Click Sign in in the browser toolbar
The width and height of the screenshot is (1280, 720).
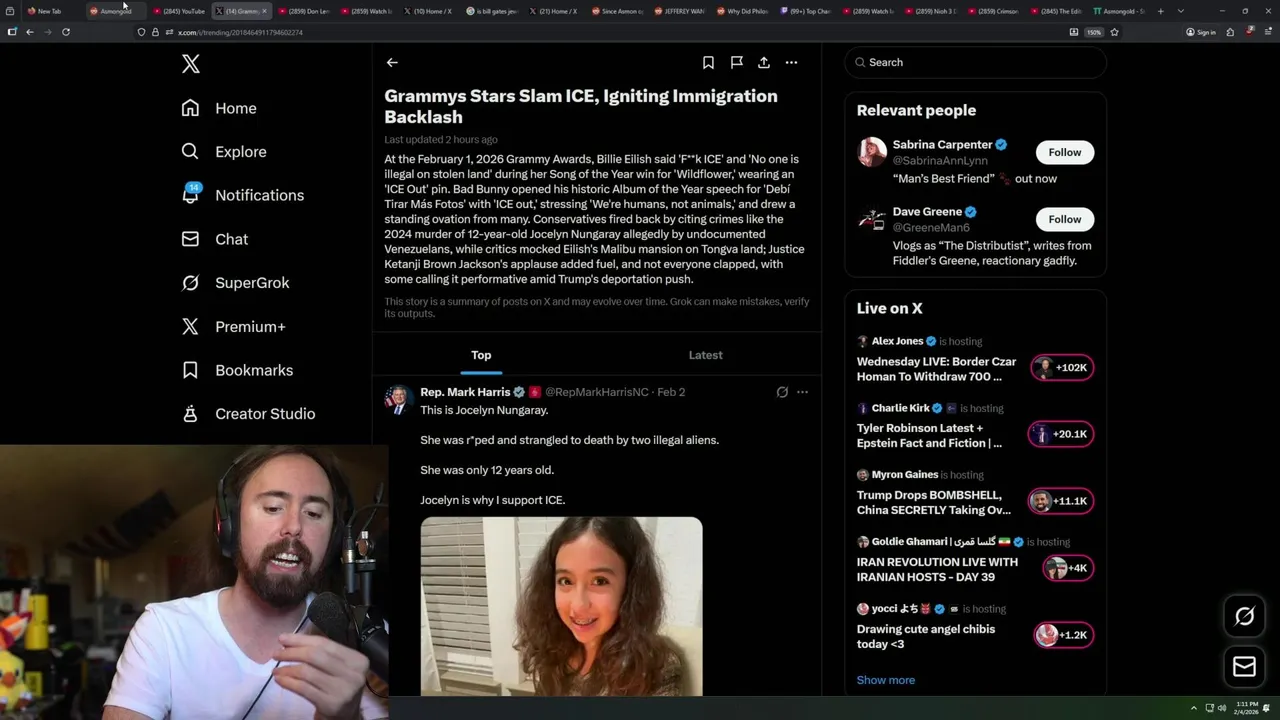(1201, 32)
